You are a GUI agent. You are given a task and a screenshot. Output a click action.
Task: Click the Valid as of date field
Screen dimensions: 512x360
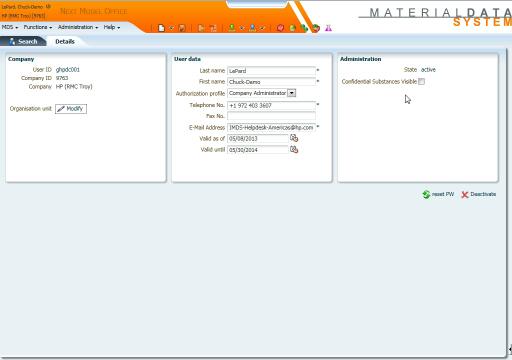click(x=258, y=138)
